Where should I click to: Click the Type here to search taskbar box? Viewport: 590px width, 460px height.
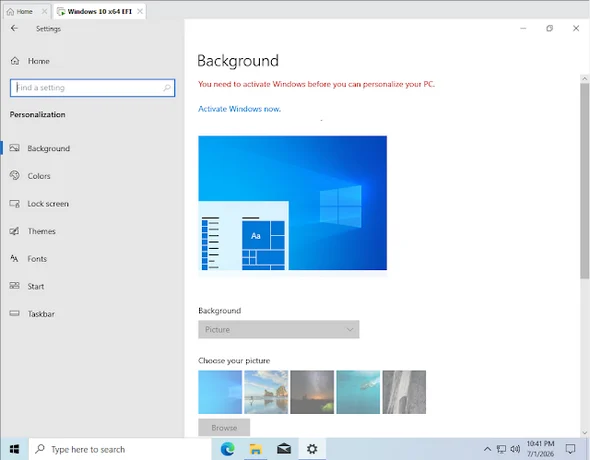(x=120, y=449)
